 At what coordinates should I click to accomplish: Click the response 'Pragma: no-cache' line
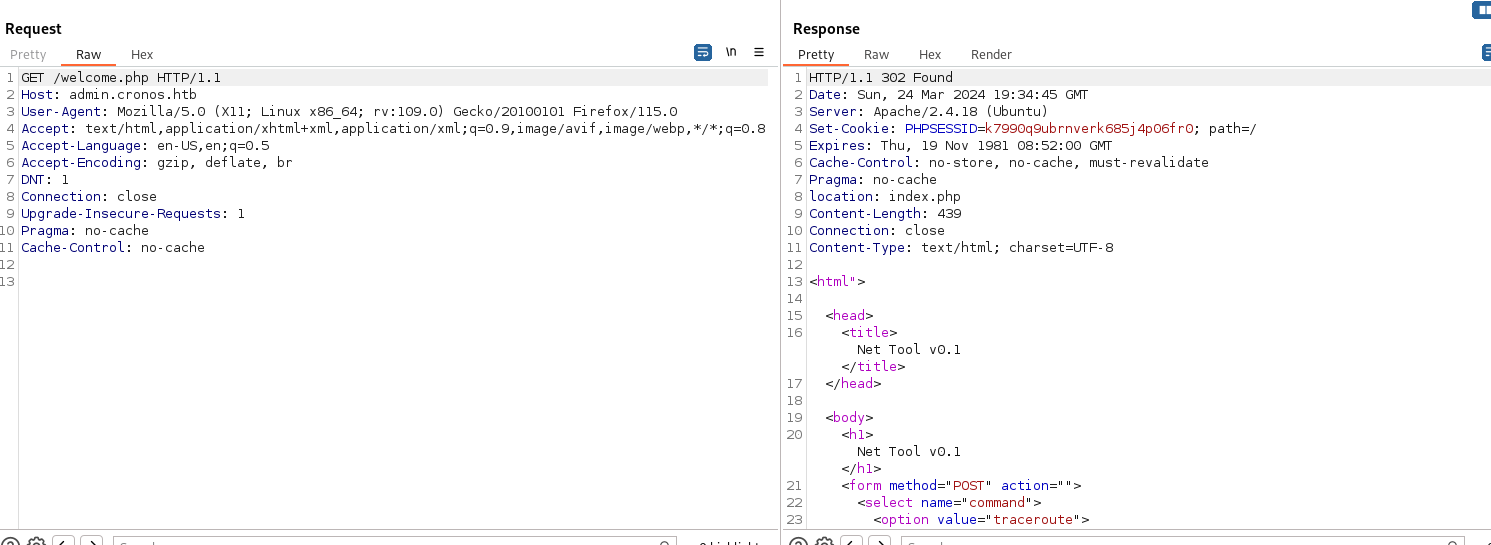(873, 180)
